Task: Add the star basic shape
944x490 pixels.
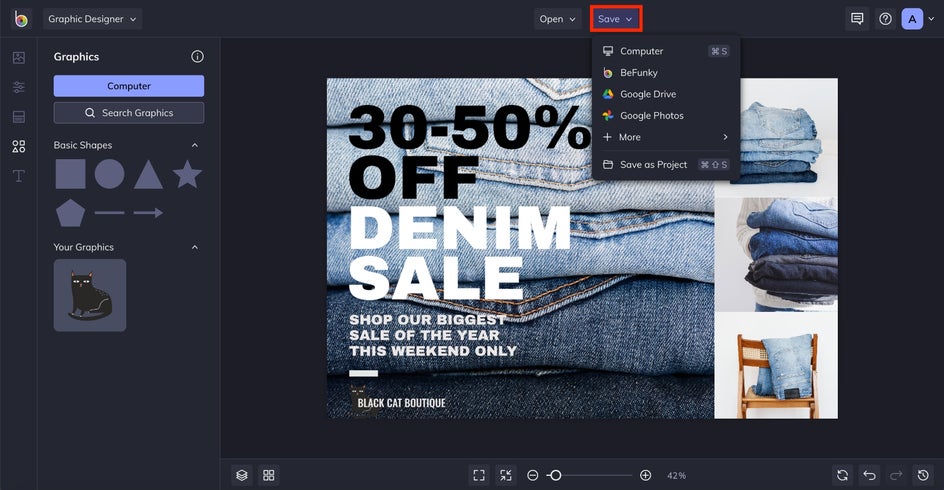Action: coord(187,174)
